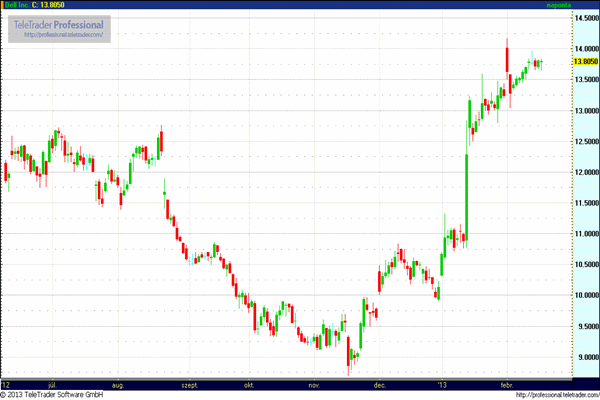Screen dimensions: 600x400
Task: Select the yellow 13.8050 current price marker
Action: tap(585, 61)
